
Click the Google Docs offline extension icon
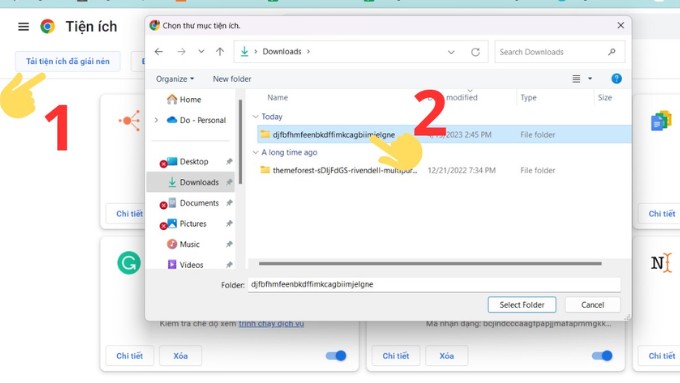661,121
